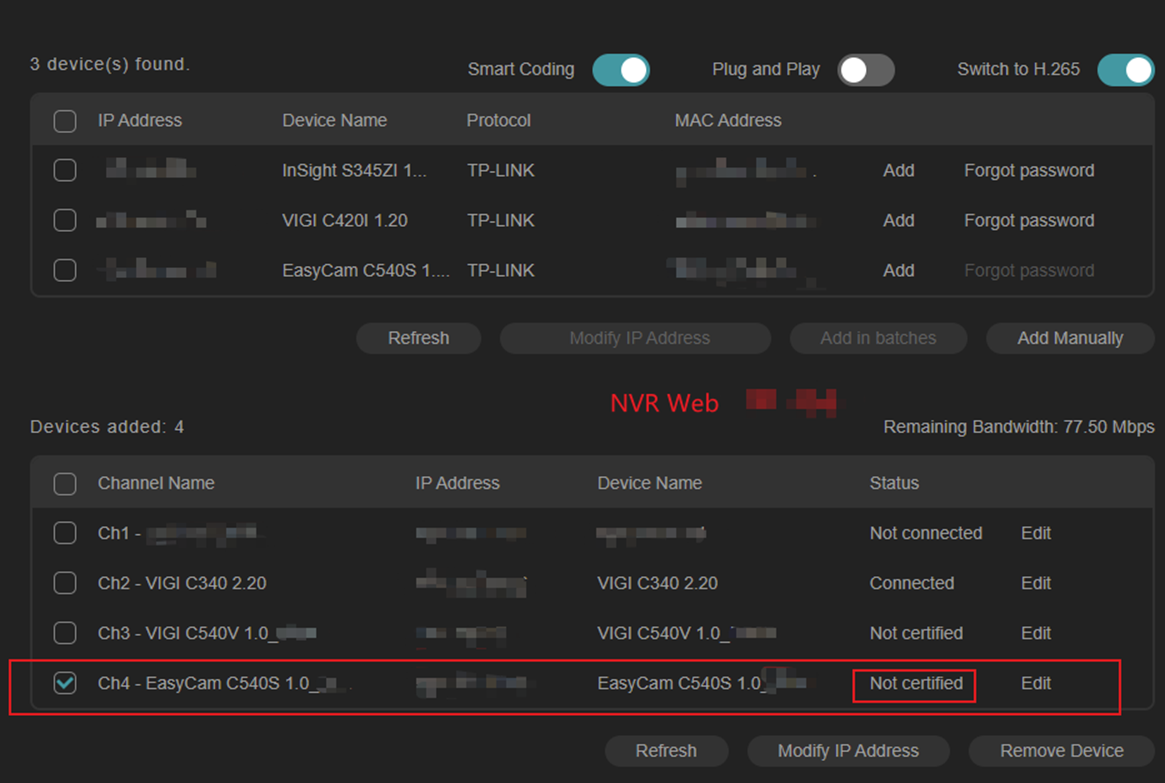
Task: Click the Remove Device button
Action: pos(1061,751)
